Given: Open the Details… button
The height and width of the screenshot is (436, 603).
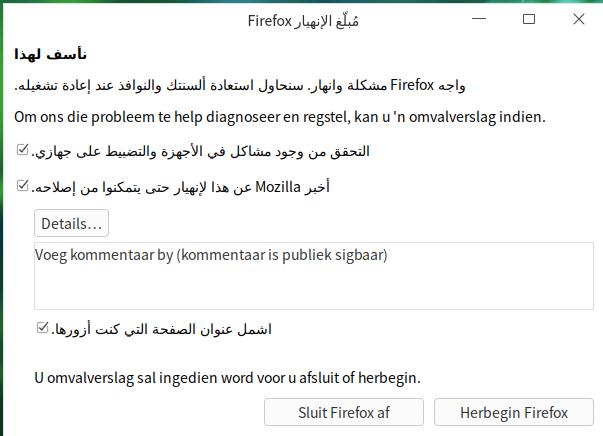Looking at the screenshot, I should (x=72, y=223).
